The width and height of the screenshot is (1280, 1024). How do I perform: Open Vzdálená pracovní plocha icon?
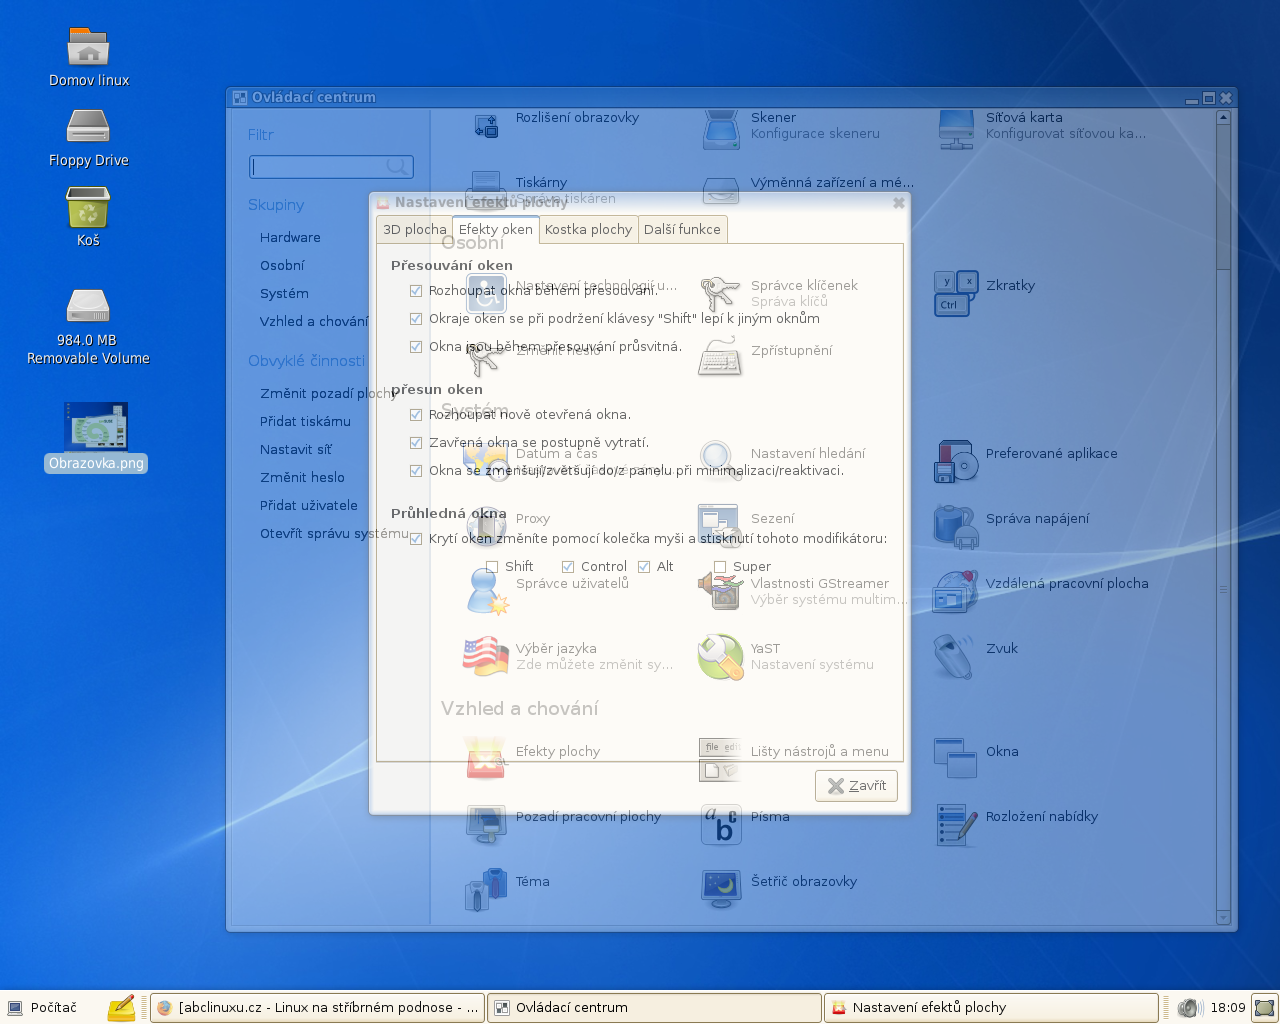click(x=956, y=591)
